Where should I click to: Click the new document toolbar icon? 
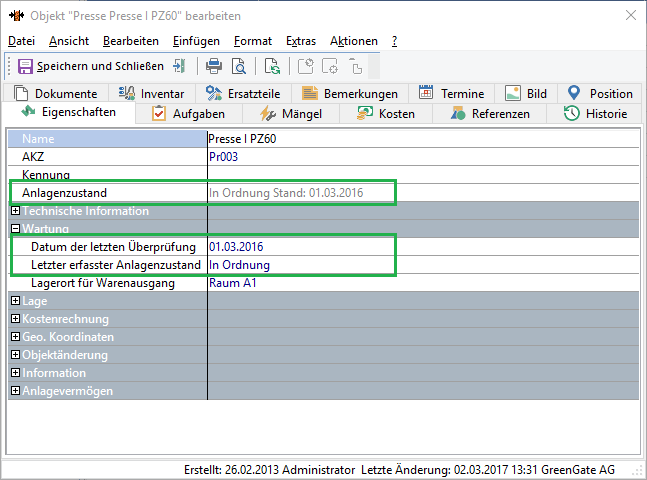[x=306, y=66]
